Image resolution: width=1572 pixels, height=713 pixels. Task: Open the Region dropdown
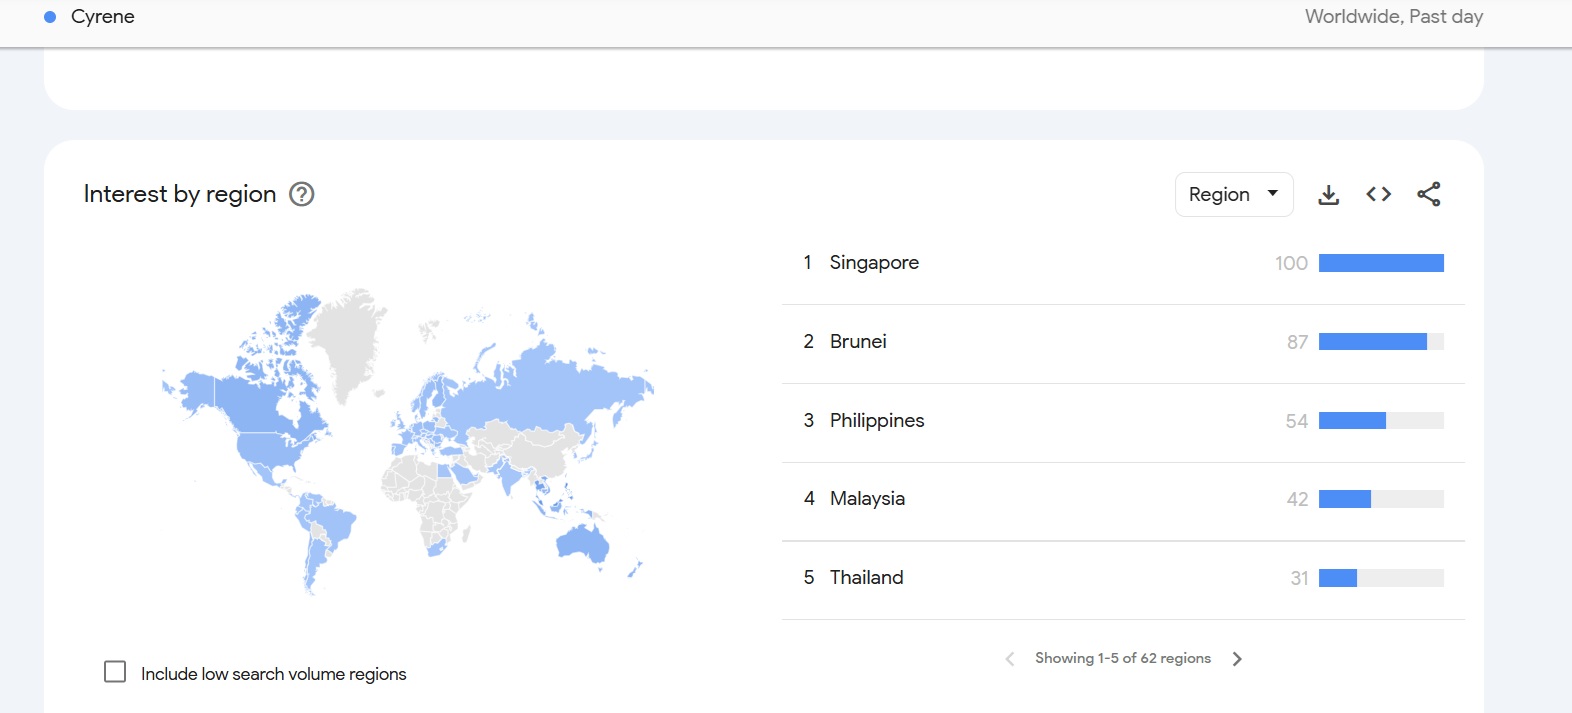click(x=1234, y=194)
